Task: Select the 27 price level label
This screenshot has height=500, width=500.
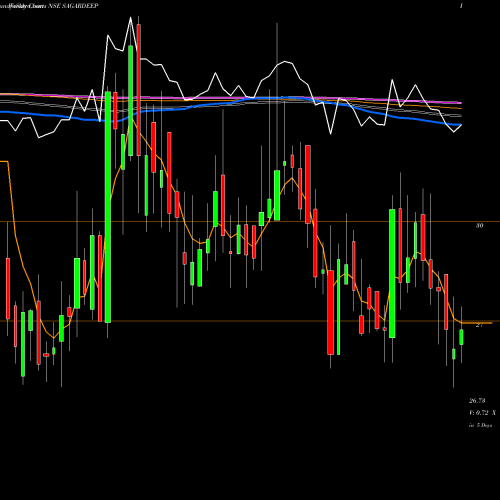Action: (x=479, y=325)
